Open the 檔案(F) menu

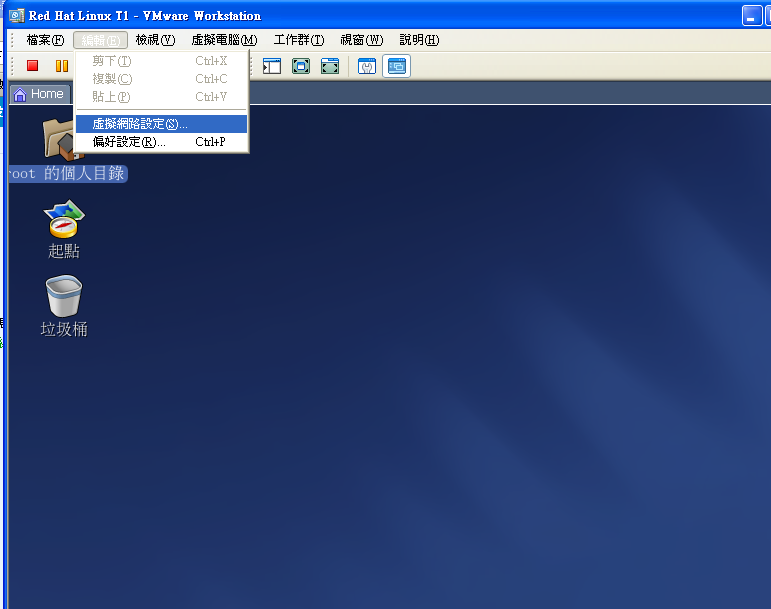tap(45, 40)
